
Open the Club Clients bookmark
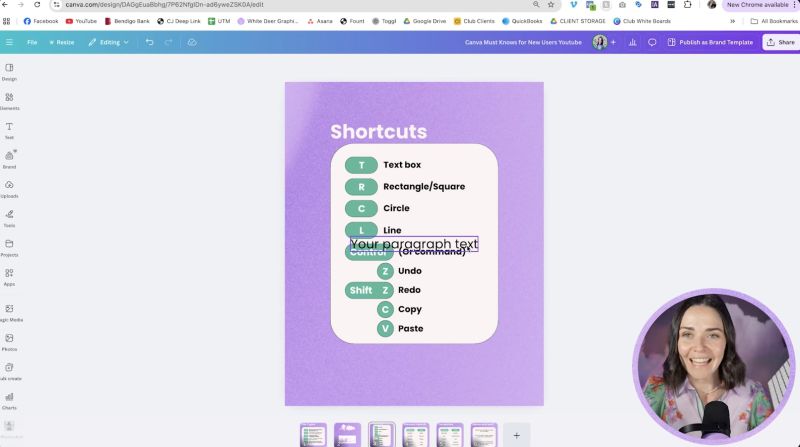(x=474, y=21)
